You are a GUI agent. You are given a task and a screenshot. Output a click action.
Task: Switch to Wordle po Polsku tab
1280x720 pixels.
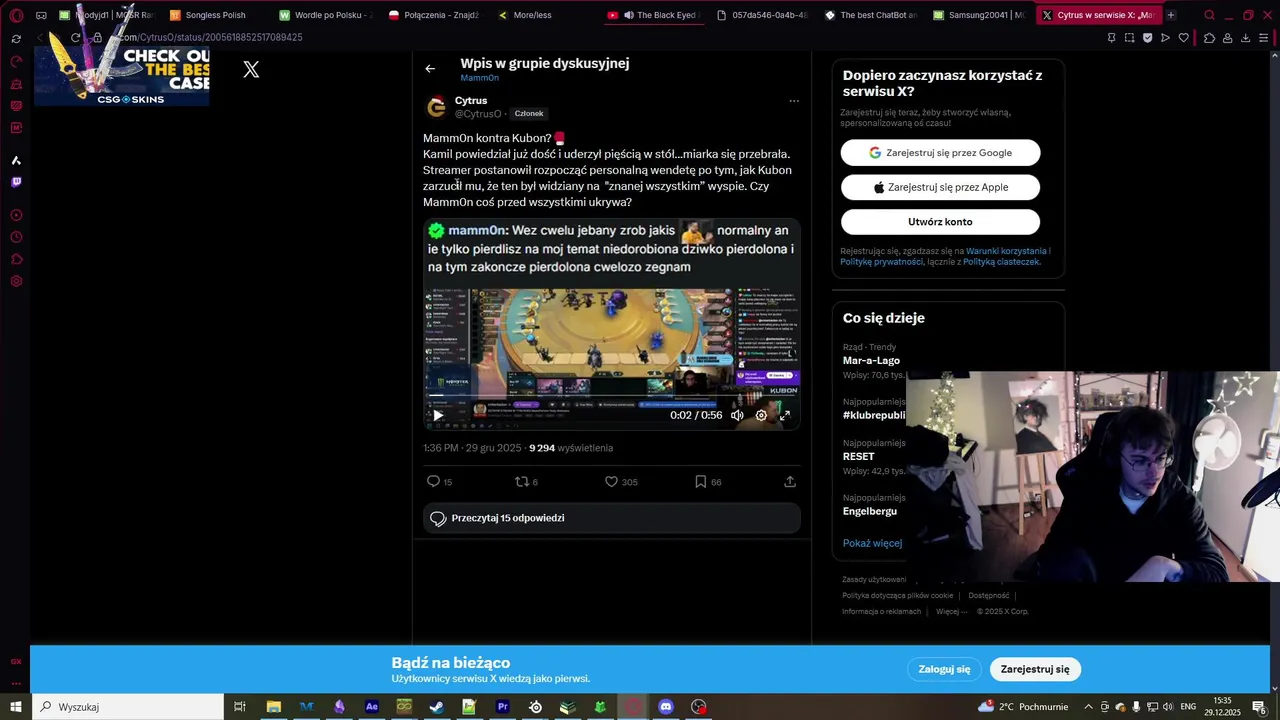(325, 15)
